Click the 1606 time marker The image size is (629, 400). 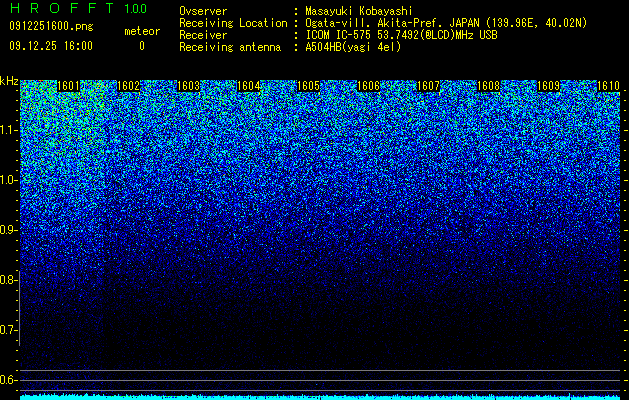pos(369,86)
